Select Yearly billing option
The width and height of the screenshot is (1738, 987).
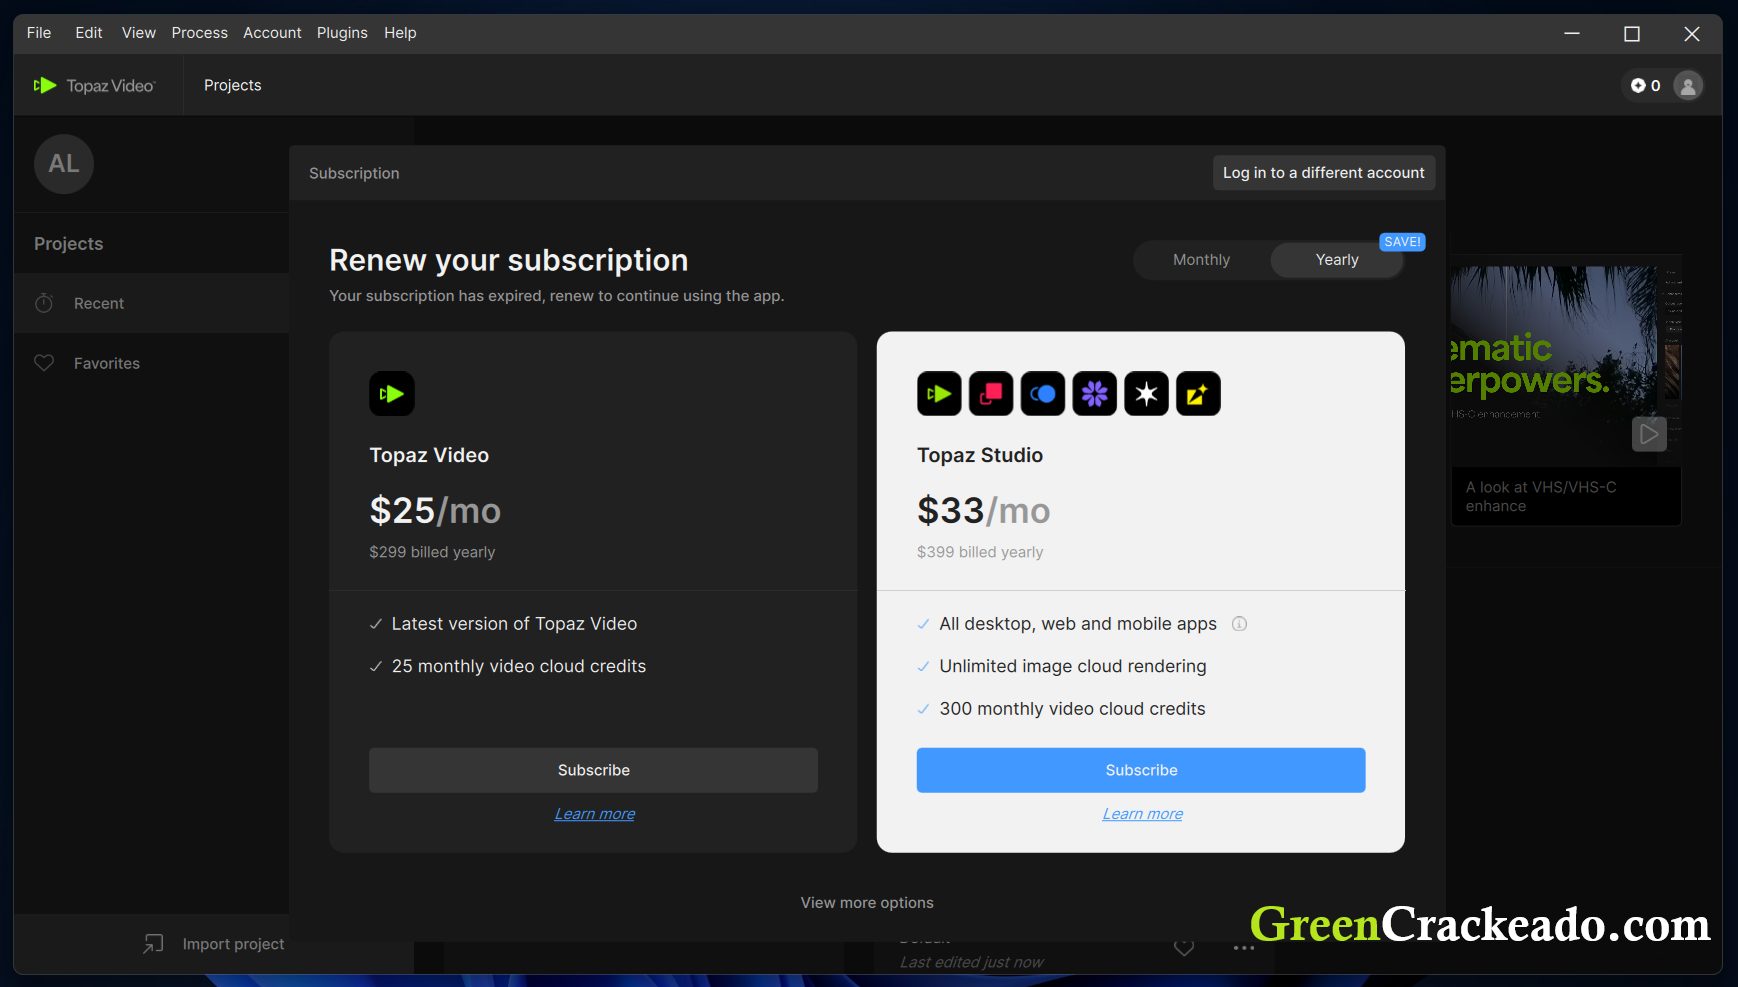tap(1336, 260)
